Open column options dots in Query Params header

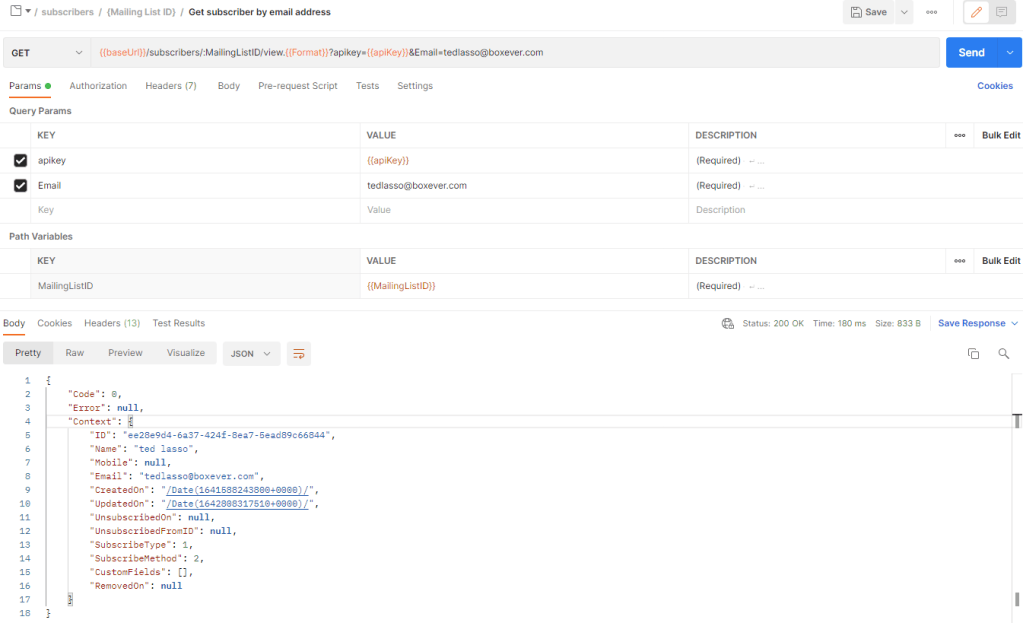(x=959, y=135)
